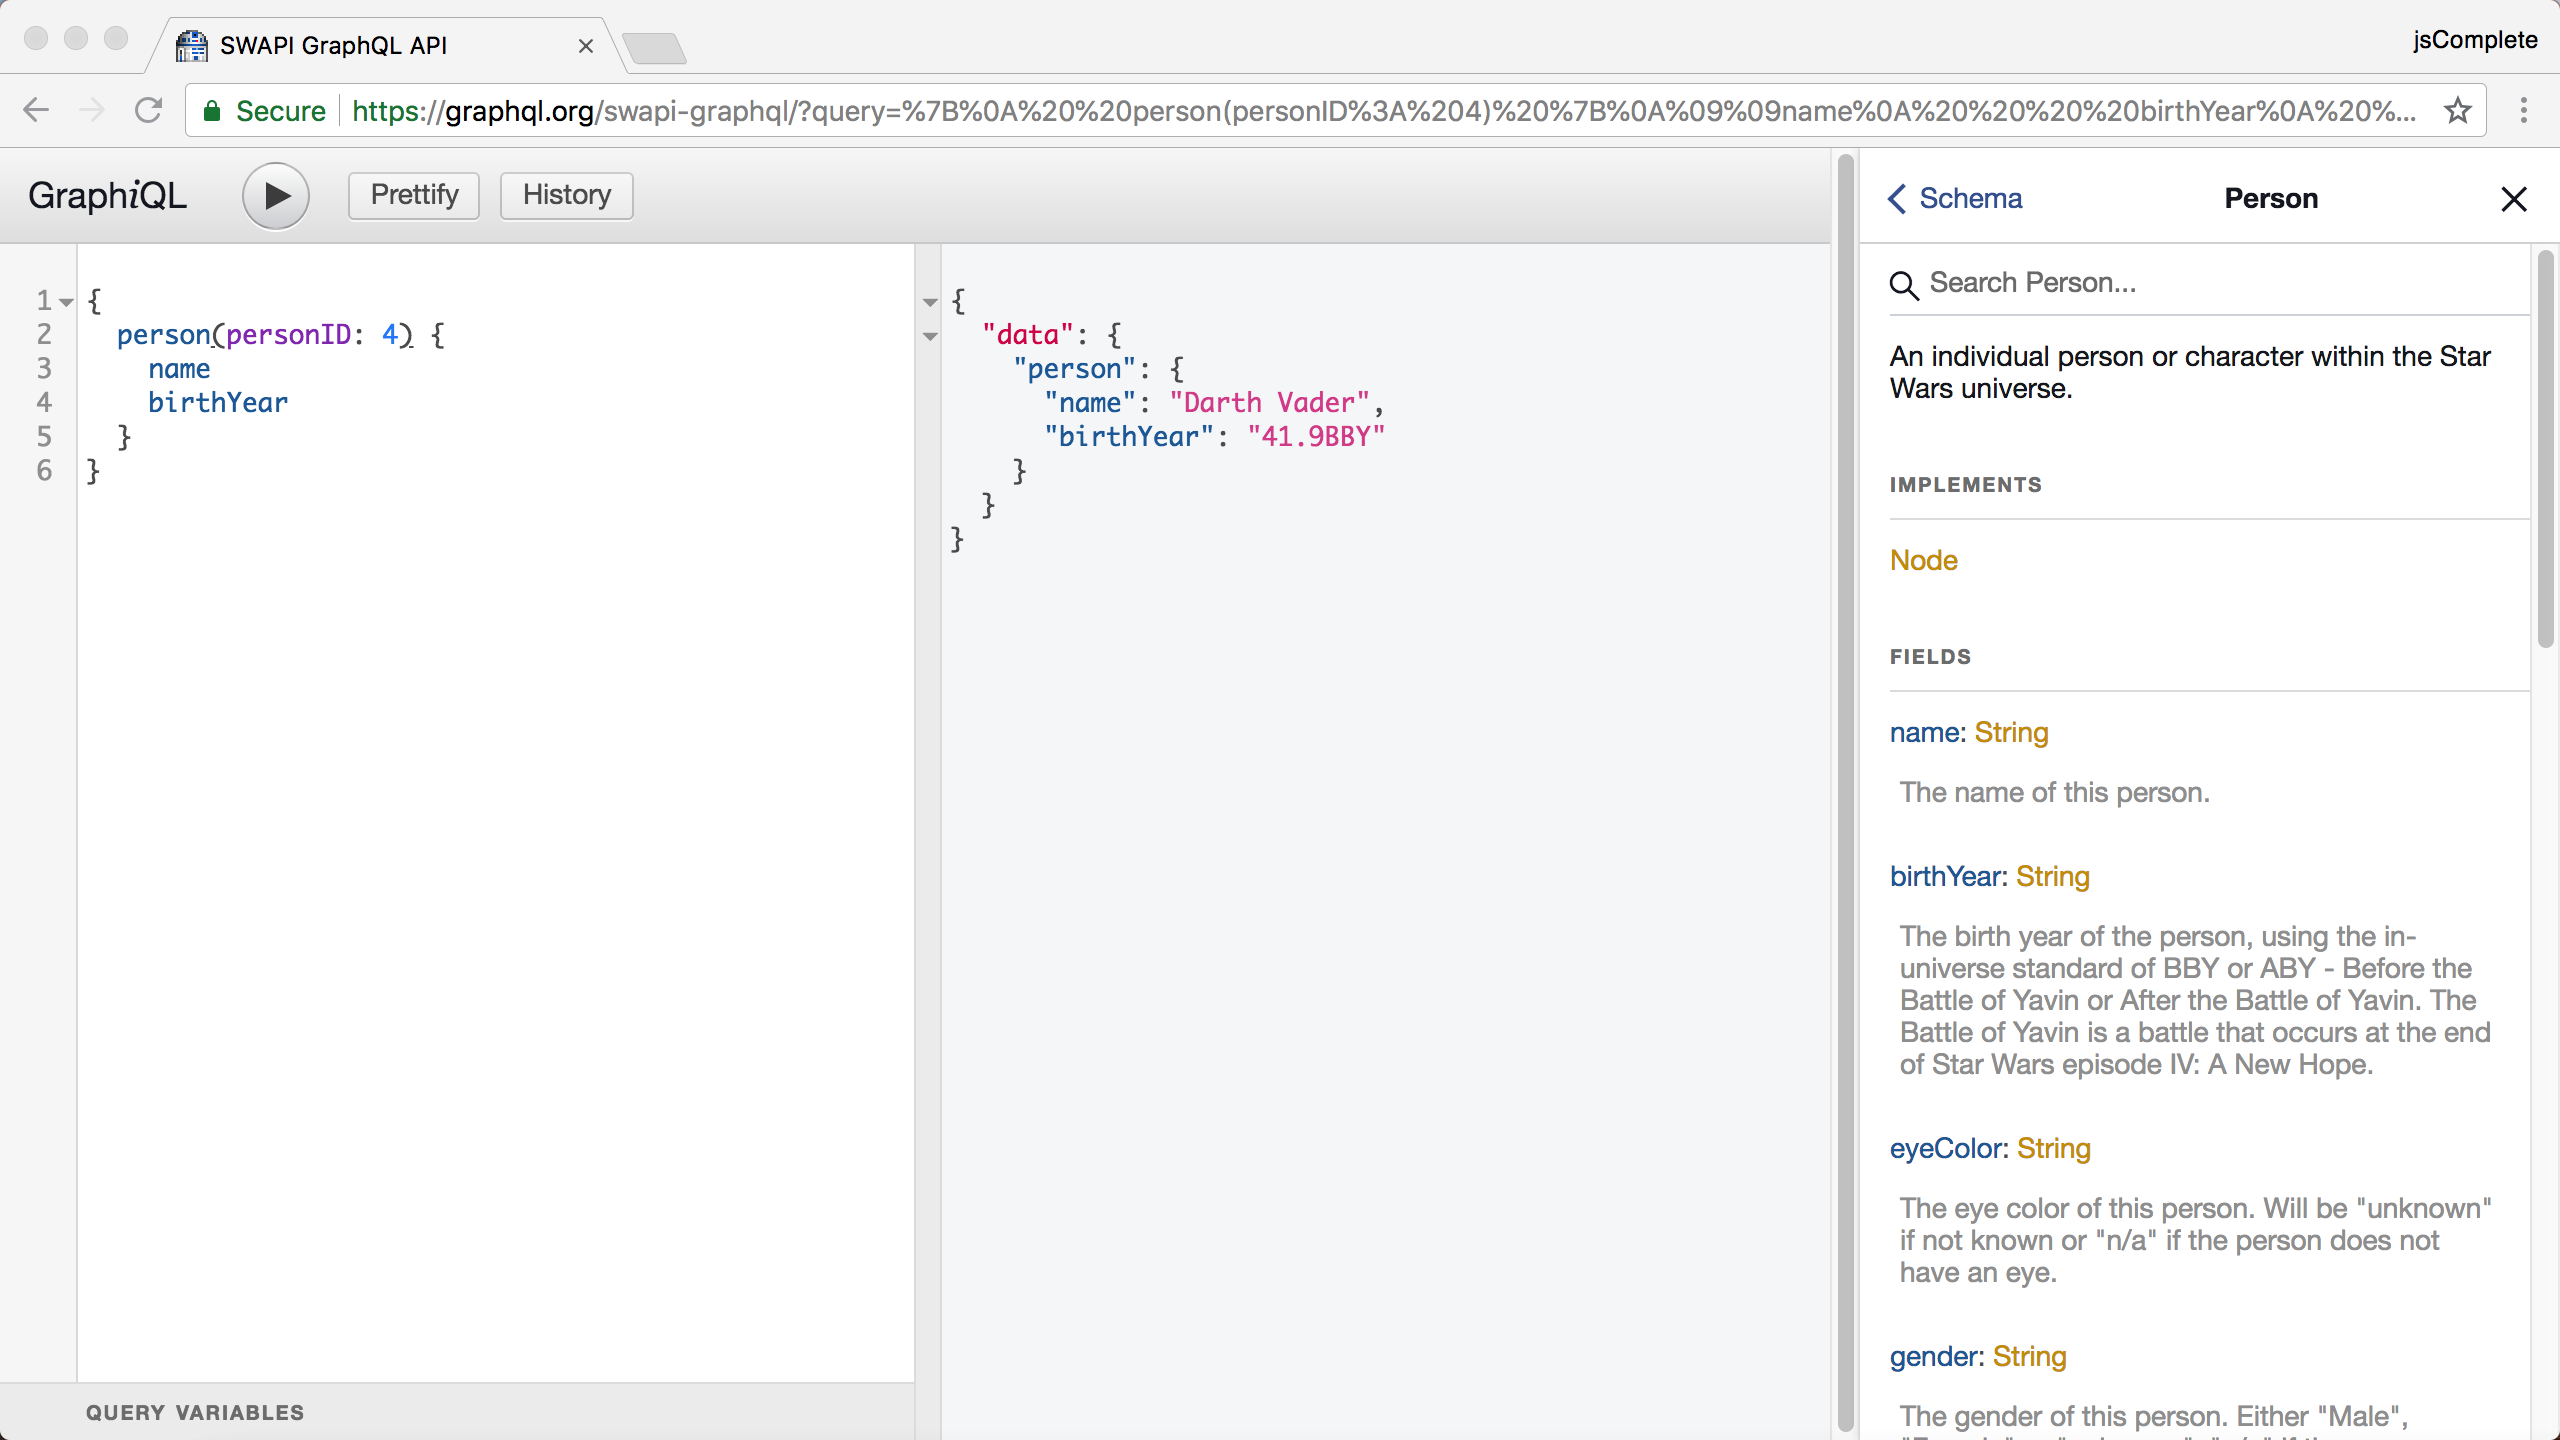Open the Chrome three-dot menu
Viewport: 2560px width, 1440px height.
2524,110
